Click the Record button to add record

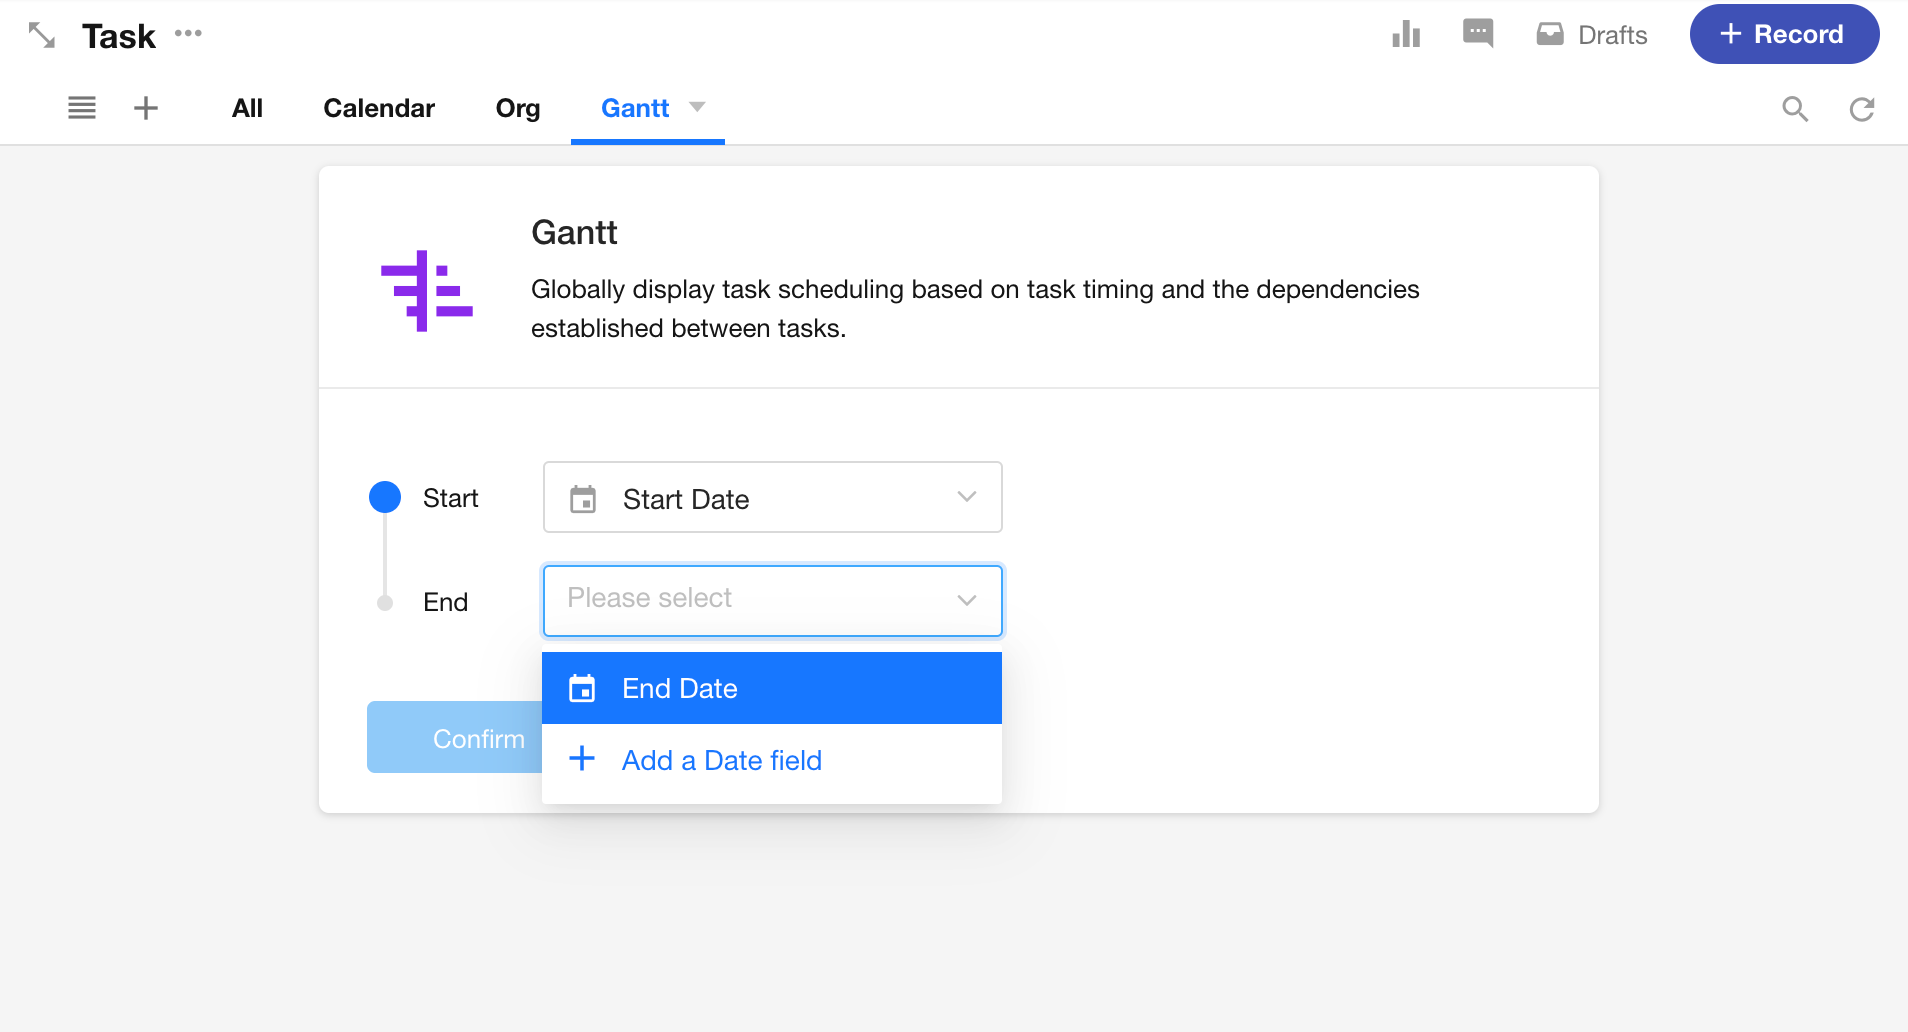point(1783,34)
